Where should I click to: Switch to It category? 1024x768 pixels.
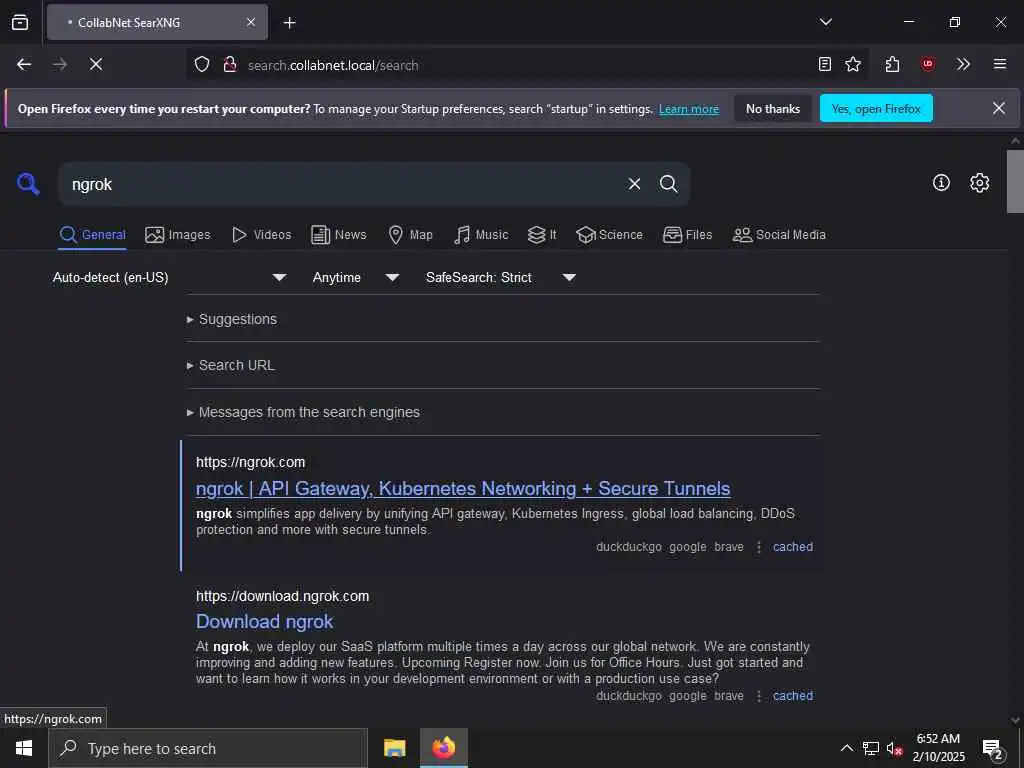542,235
